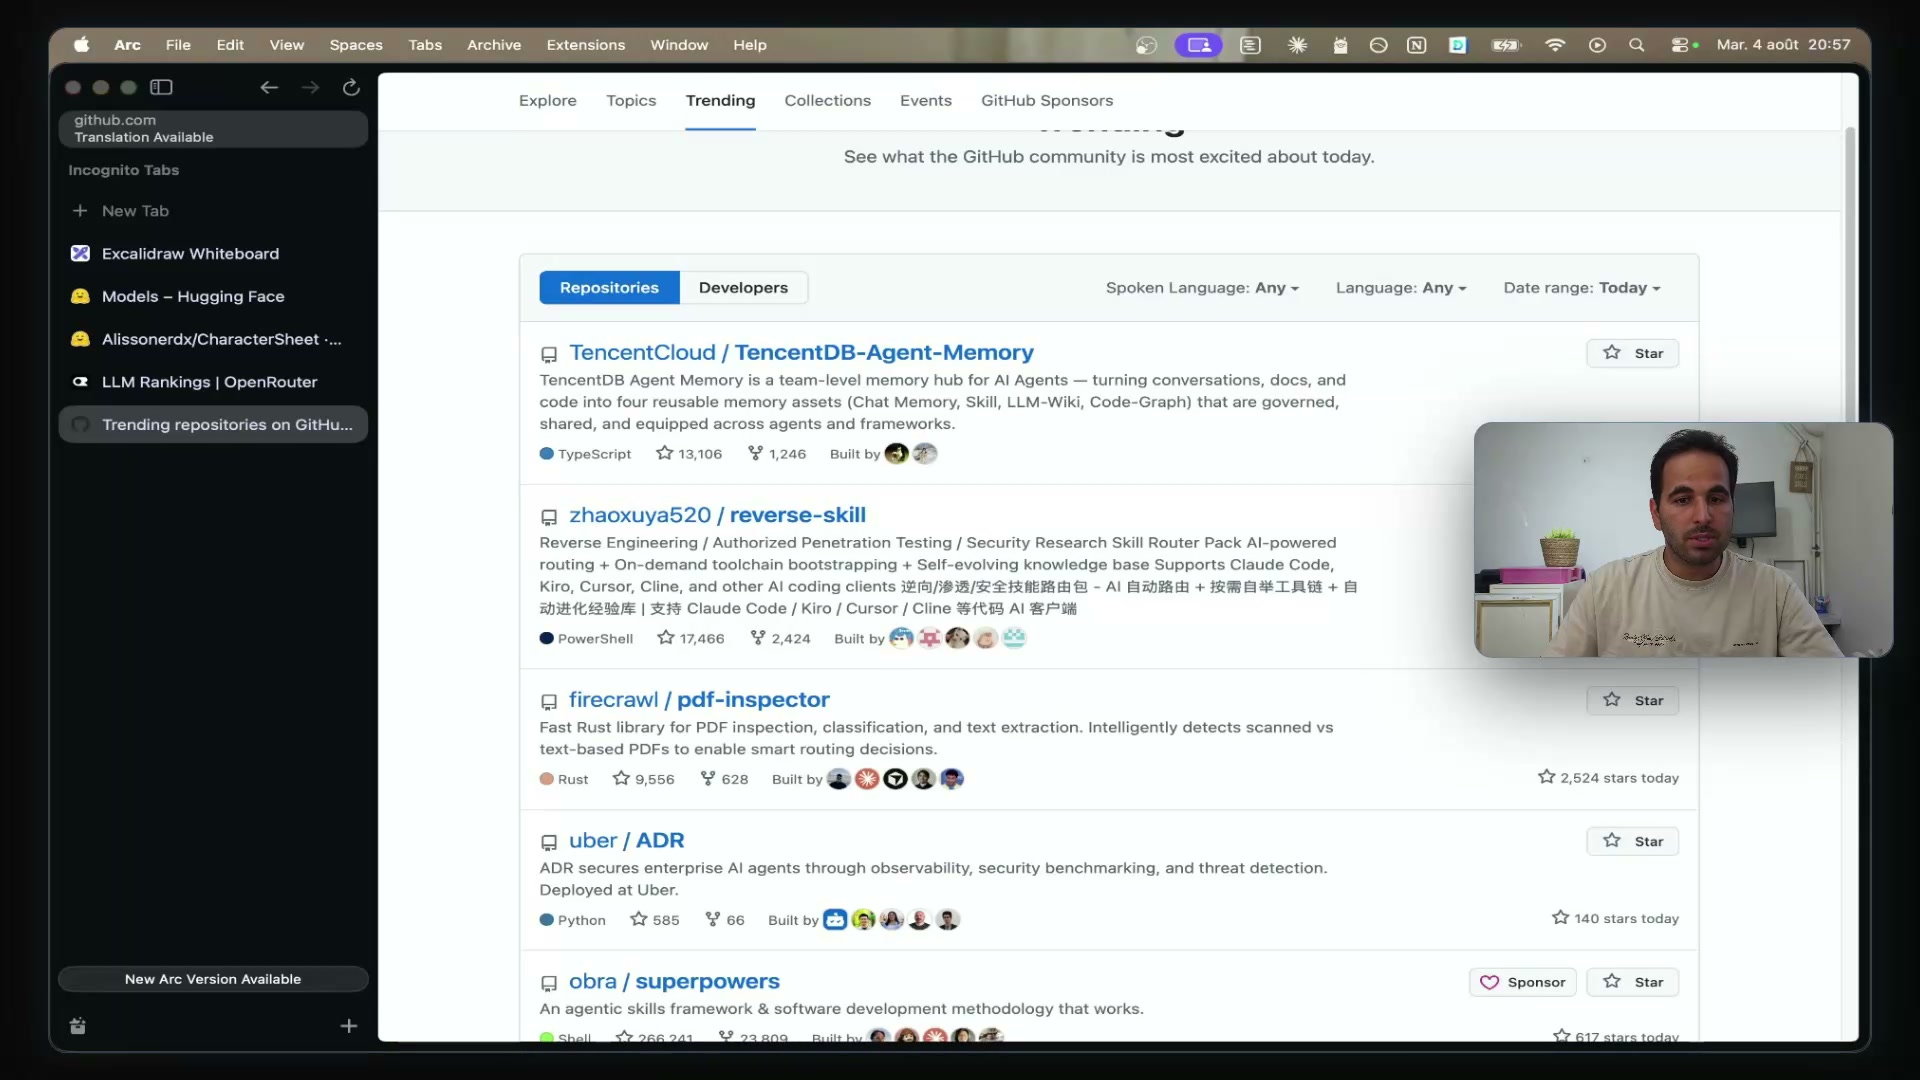The image size is (1920, 1080).
Task: Select the Trending nav tab
Action: tap(720, 100)
